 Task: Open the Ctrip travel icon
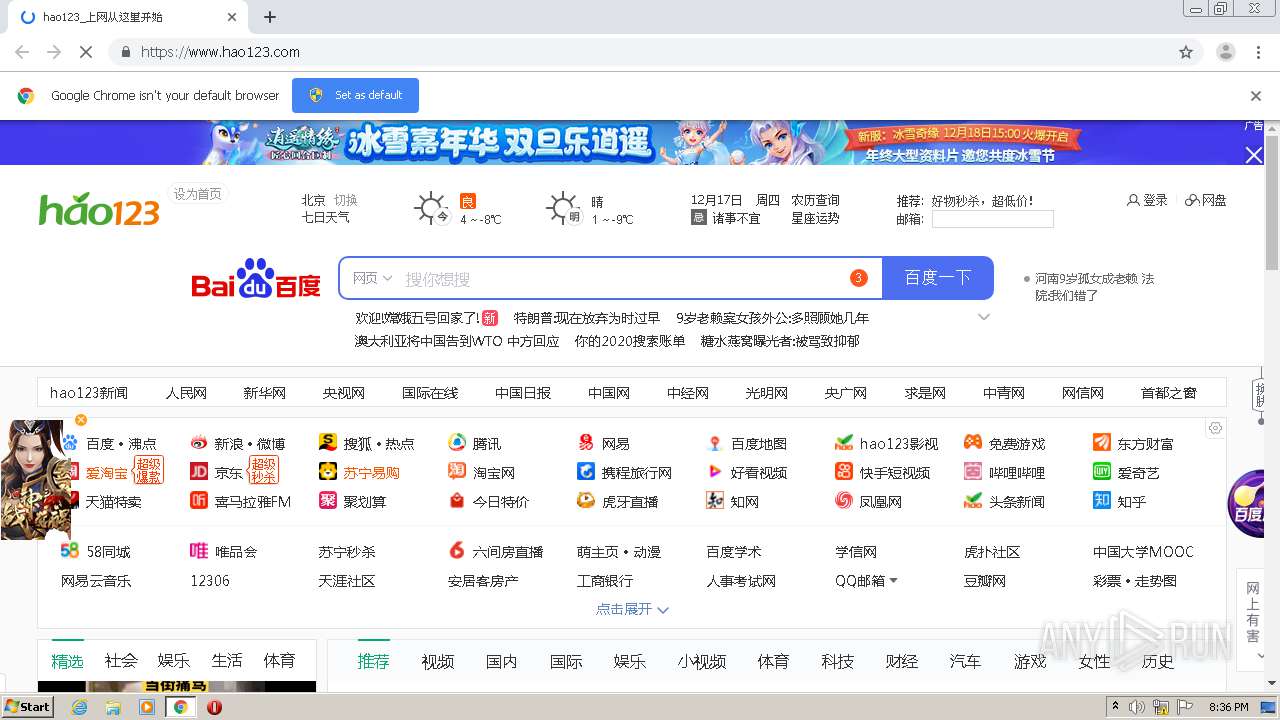click(586, 472)
